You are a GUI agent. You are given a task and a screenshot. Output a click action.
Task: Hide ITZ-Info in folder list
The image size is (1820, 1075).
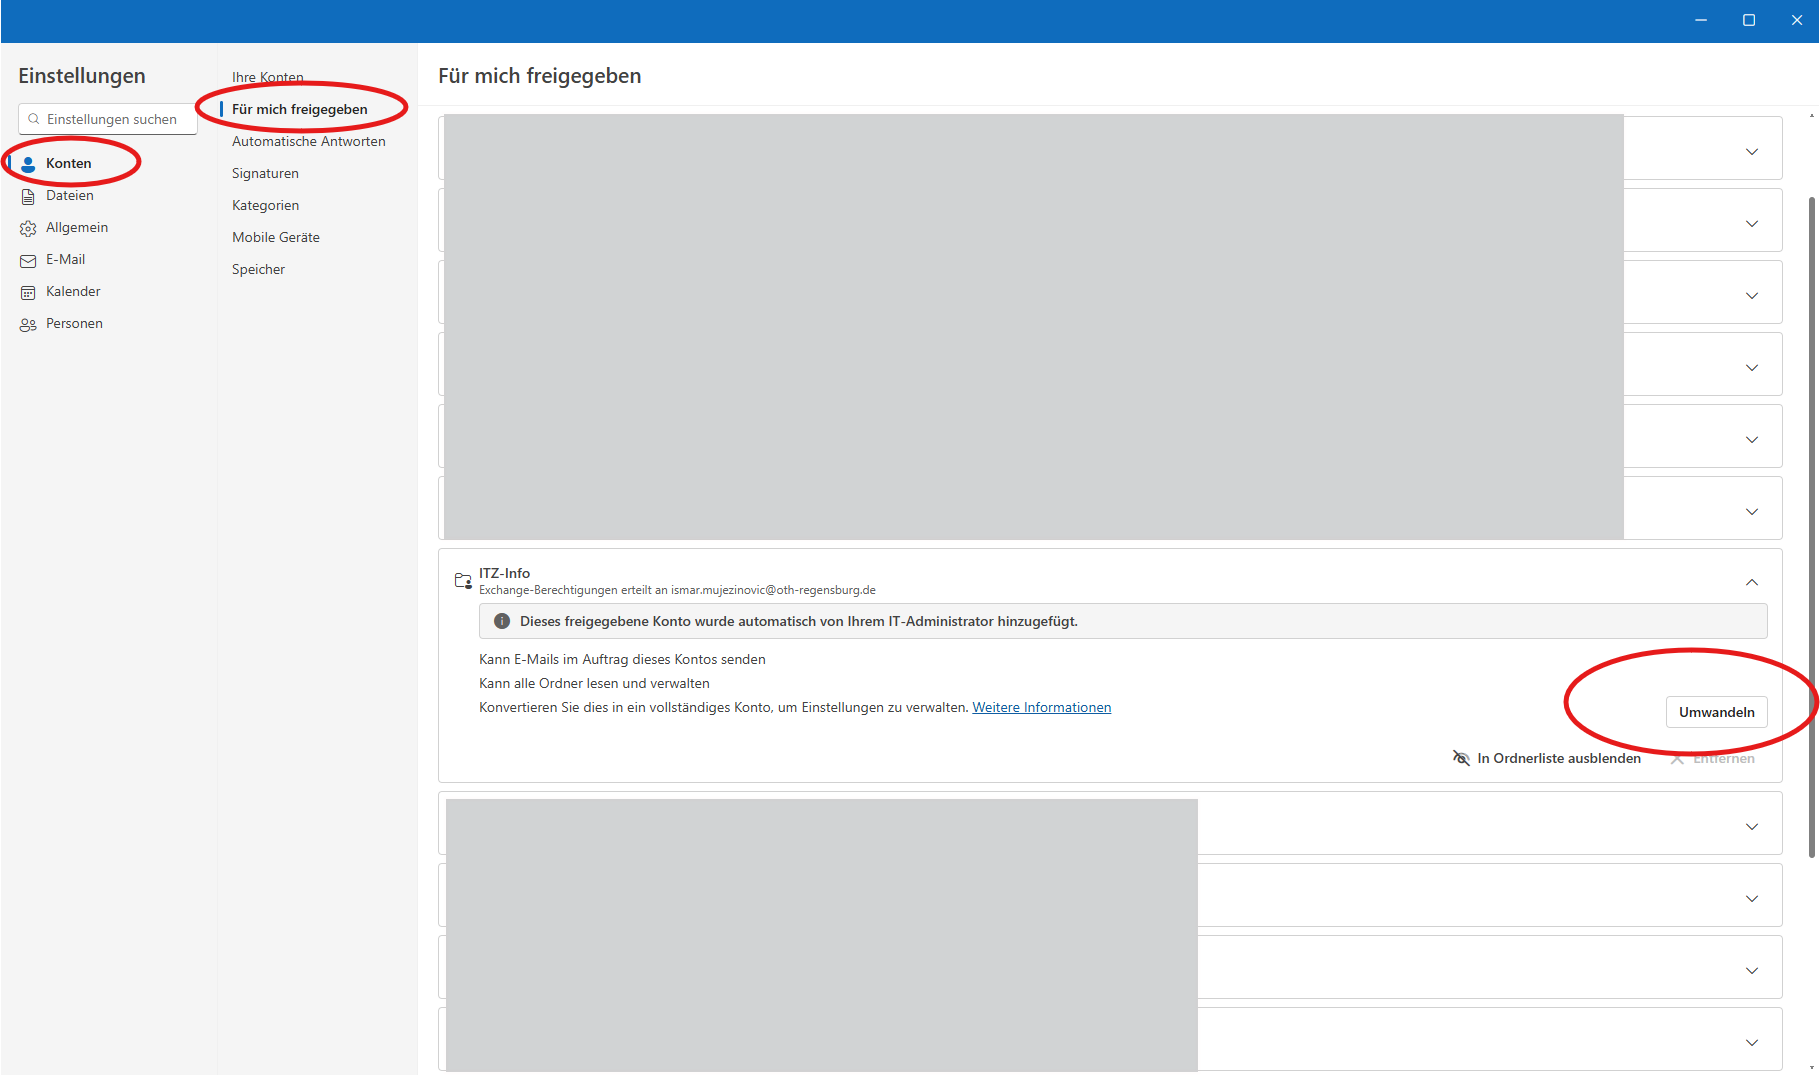click(1547, 758)
